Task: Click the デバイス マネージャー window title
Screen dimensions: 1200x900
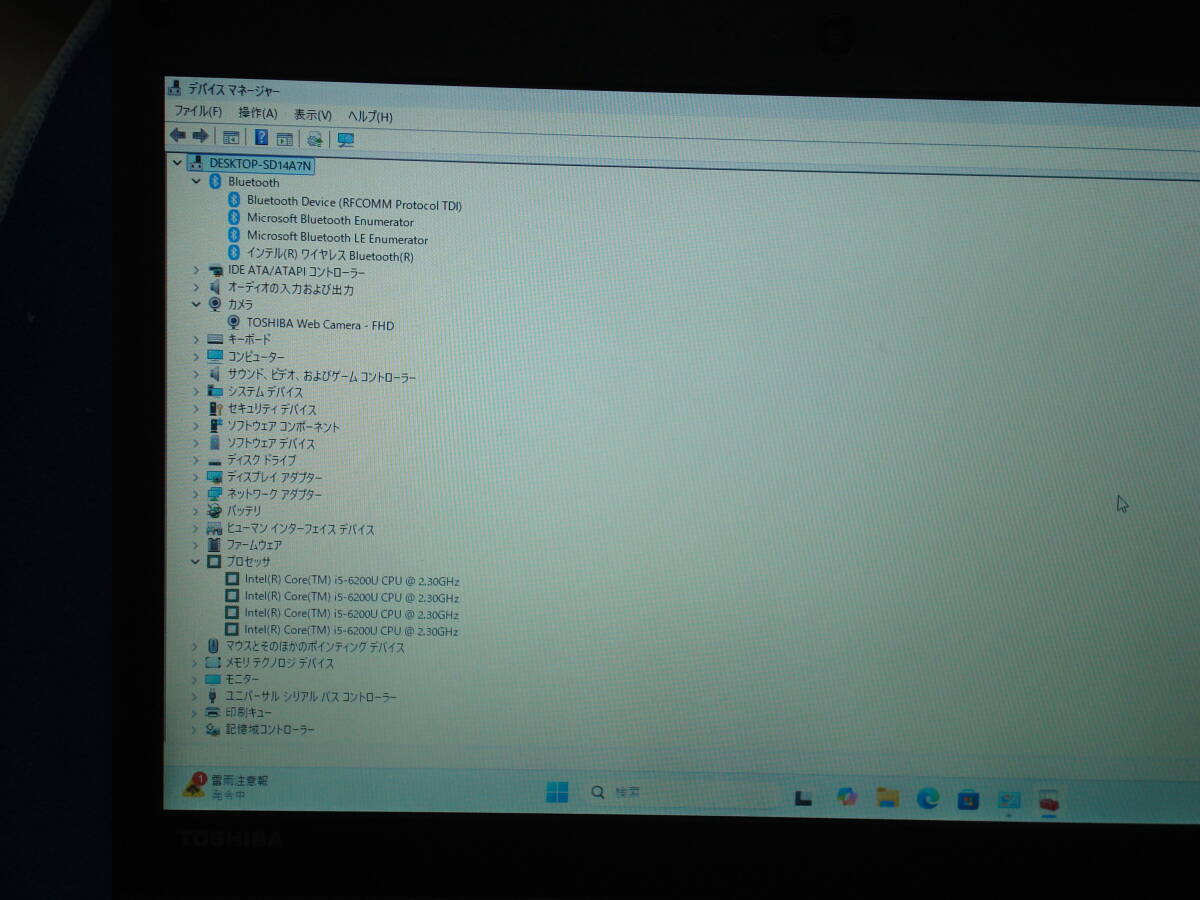Action: tap(234, 90)
